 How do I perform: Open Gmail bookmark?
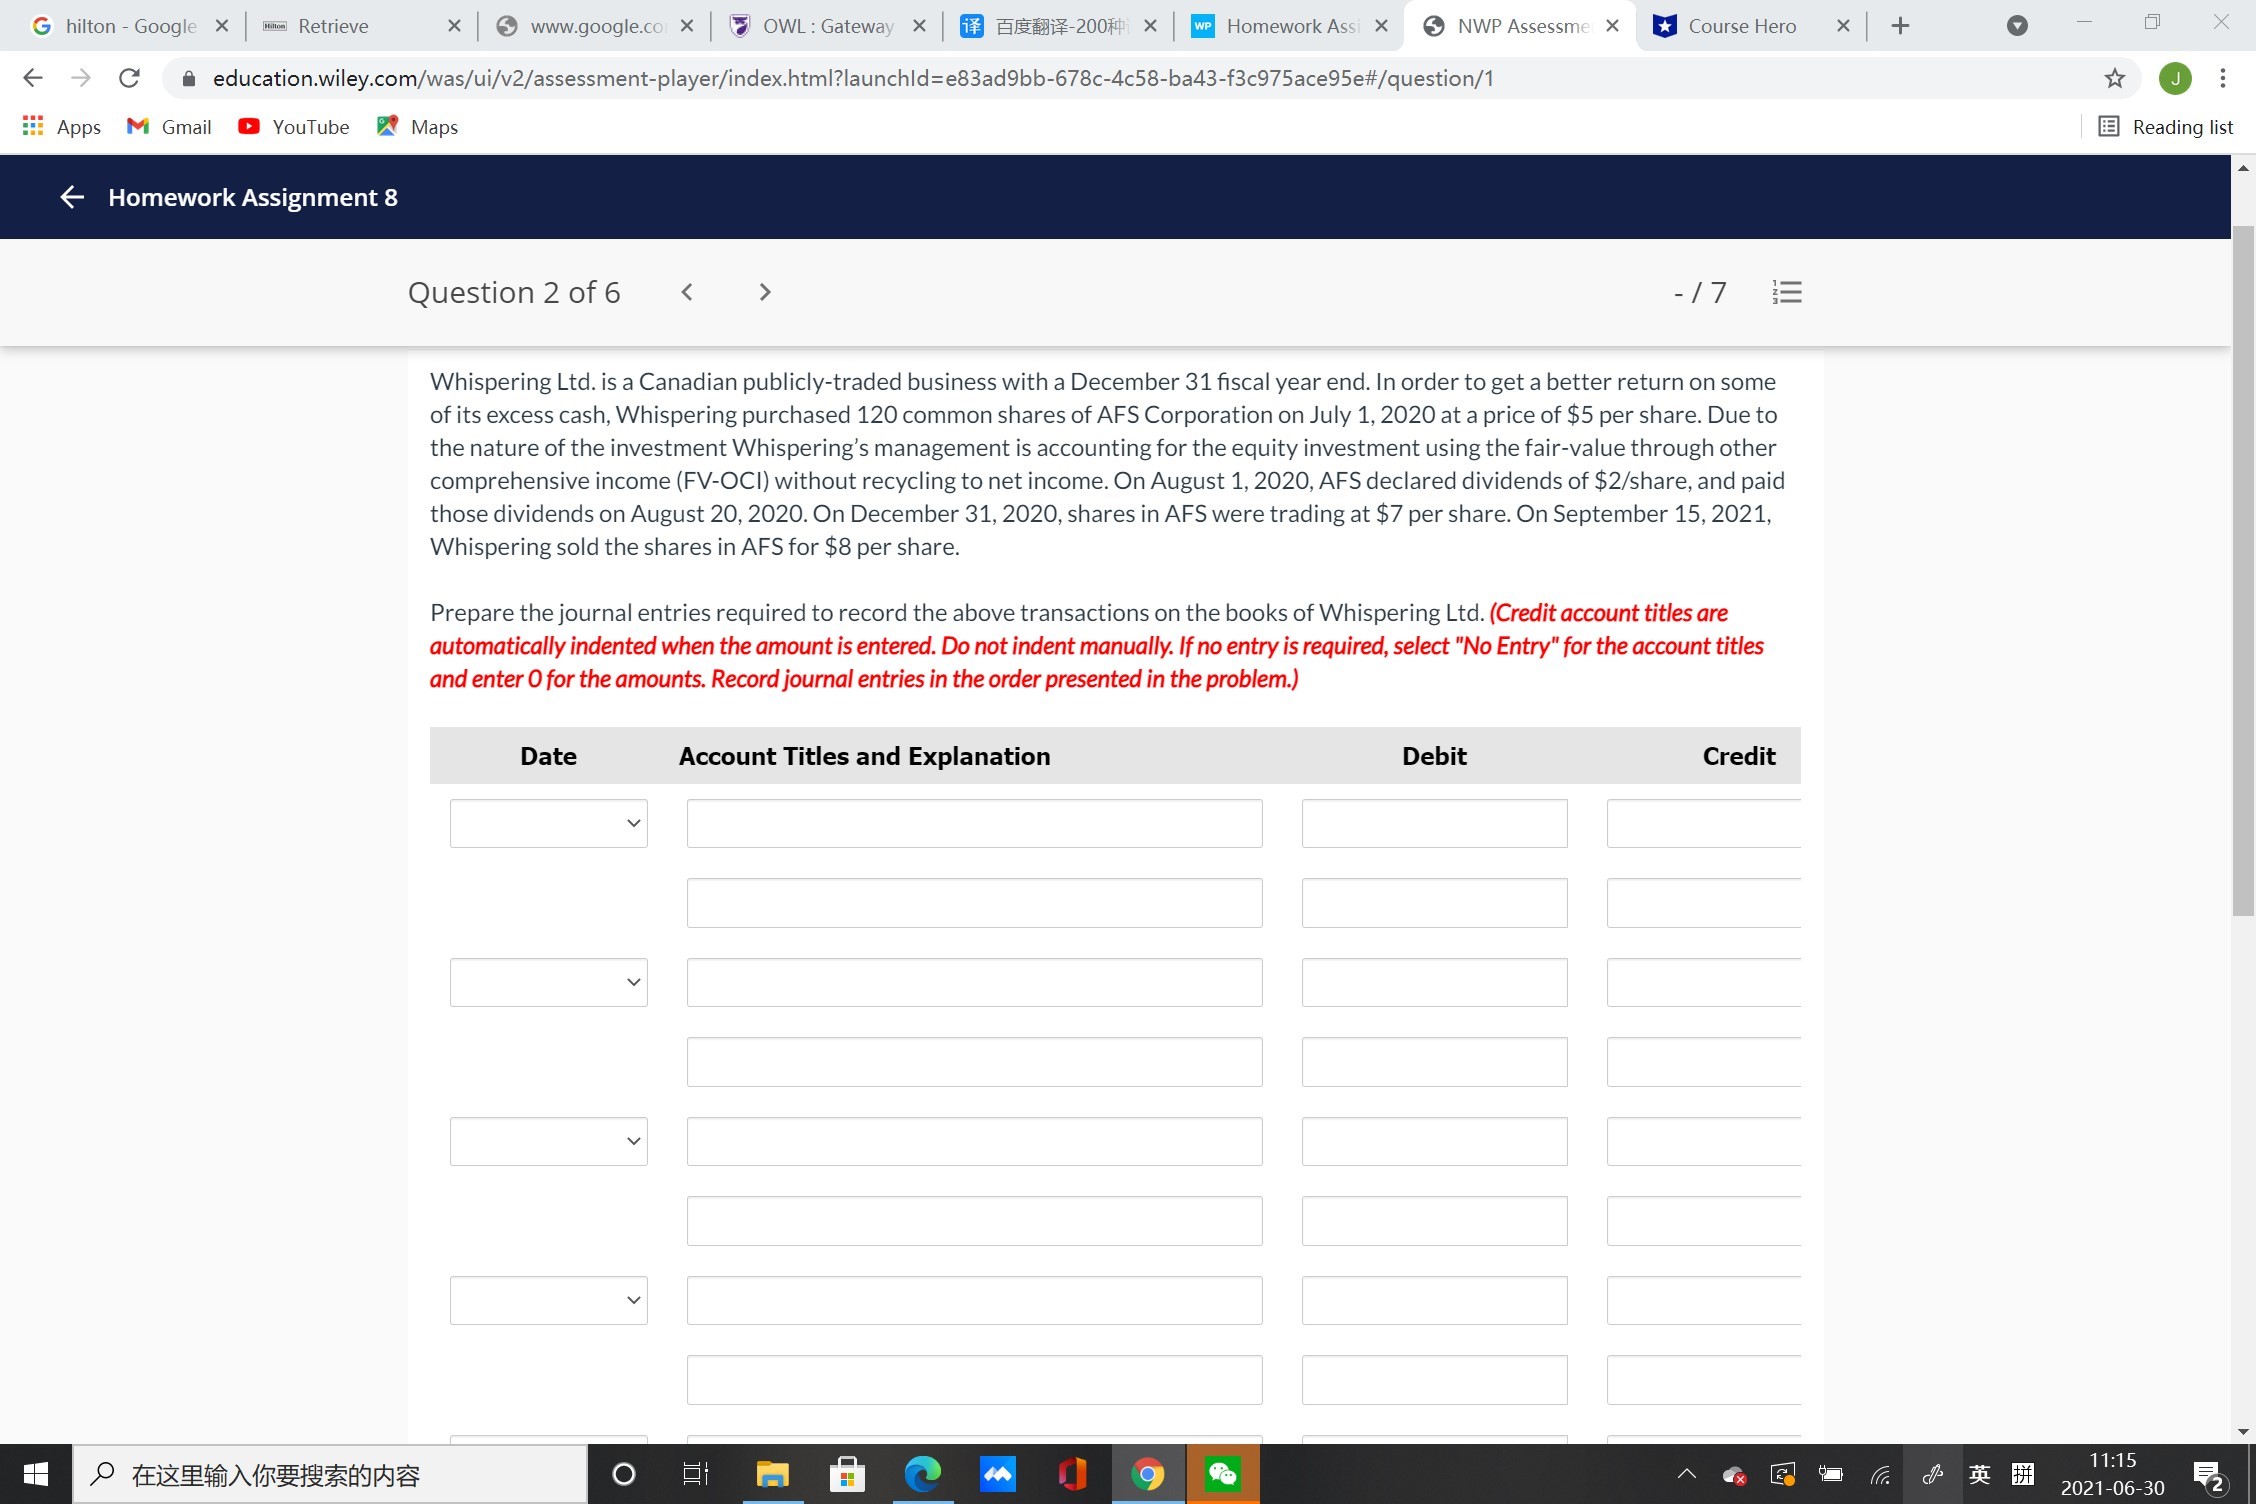[x=169, y=127]
